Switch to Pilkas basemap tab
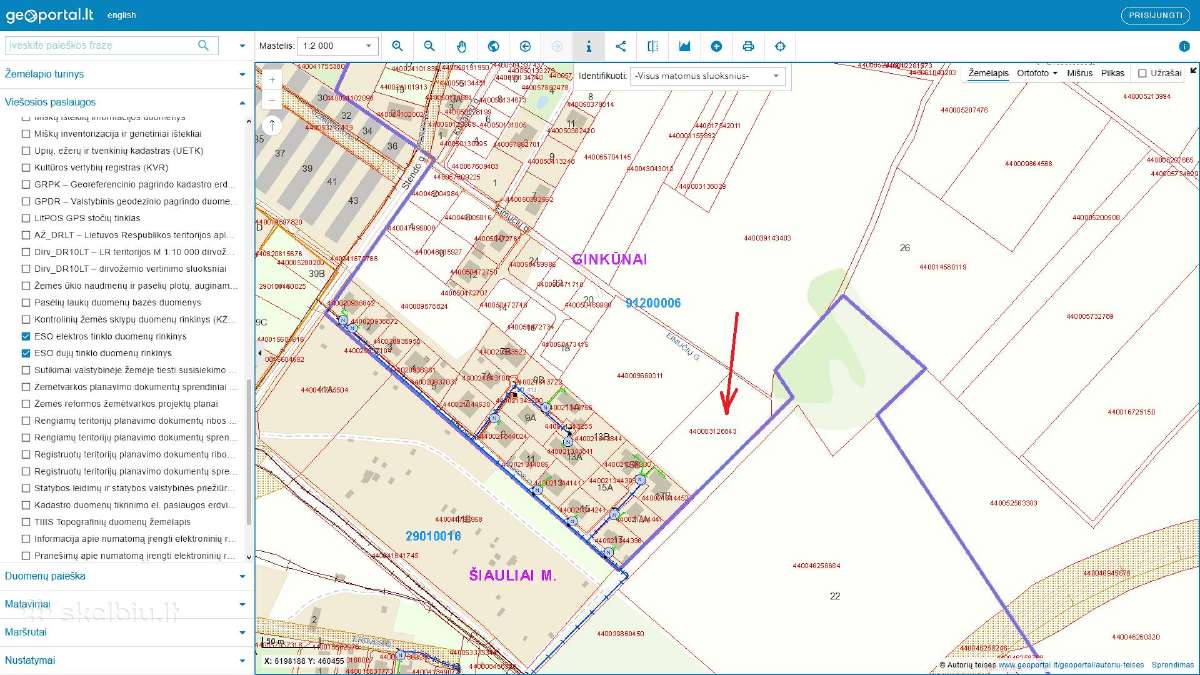This screenshot has width=1200, height=675. [1113, 73]
